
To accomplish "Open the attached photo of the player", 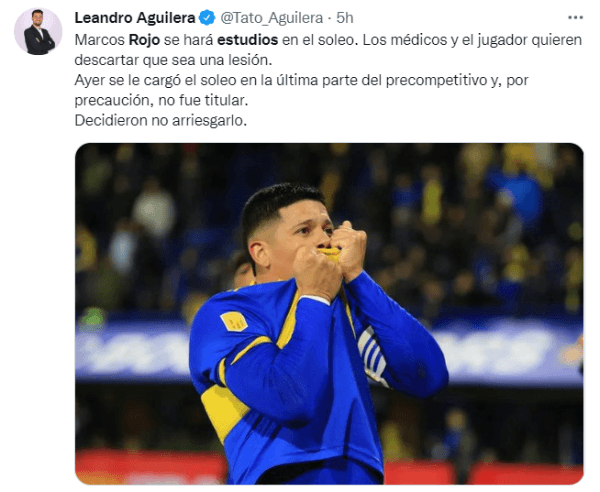I will (329, 314).
